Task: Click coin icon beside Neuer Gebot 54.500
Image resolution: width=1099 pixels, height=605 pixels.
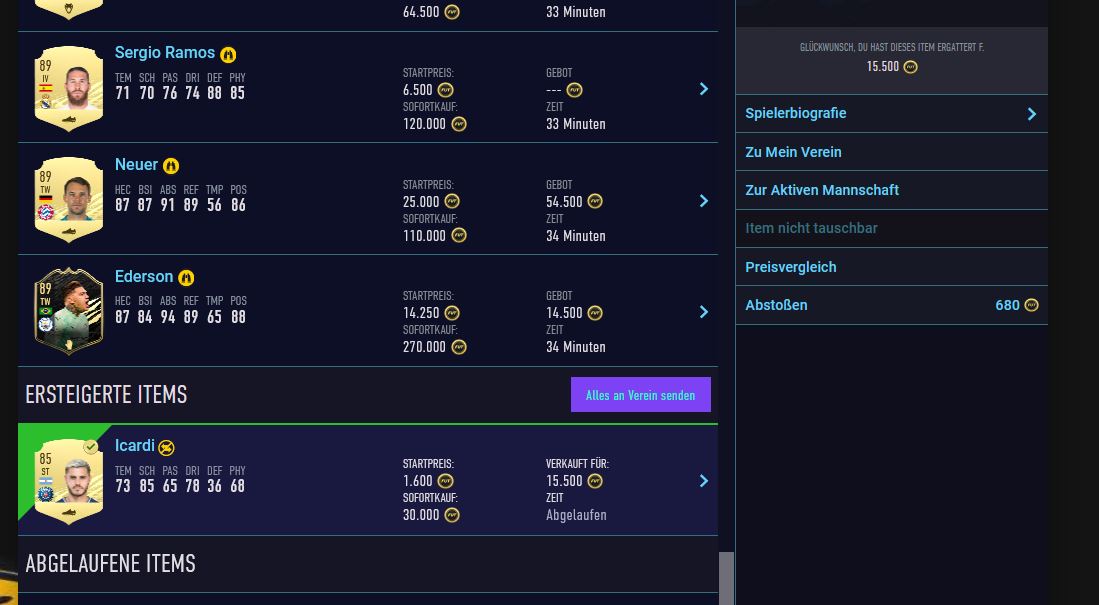Action: click(594, 202)
